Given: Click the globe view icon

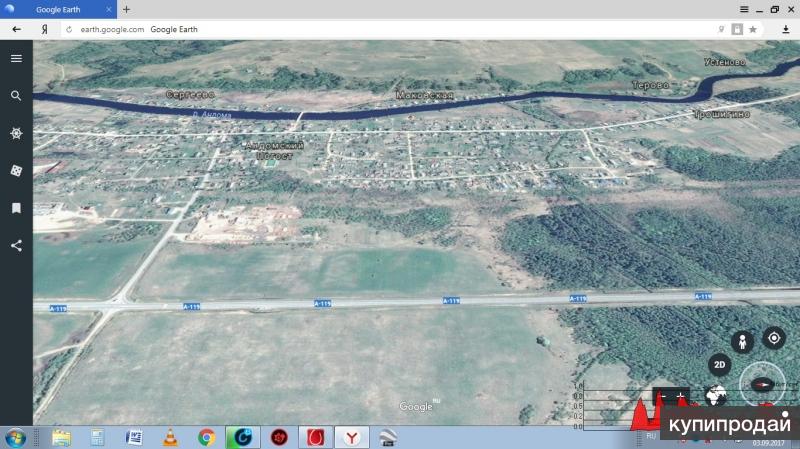Looking at the screenshot, I should (x=715, y=395).
